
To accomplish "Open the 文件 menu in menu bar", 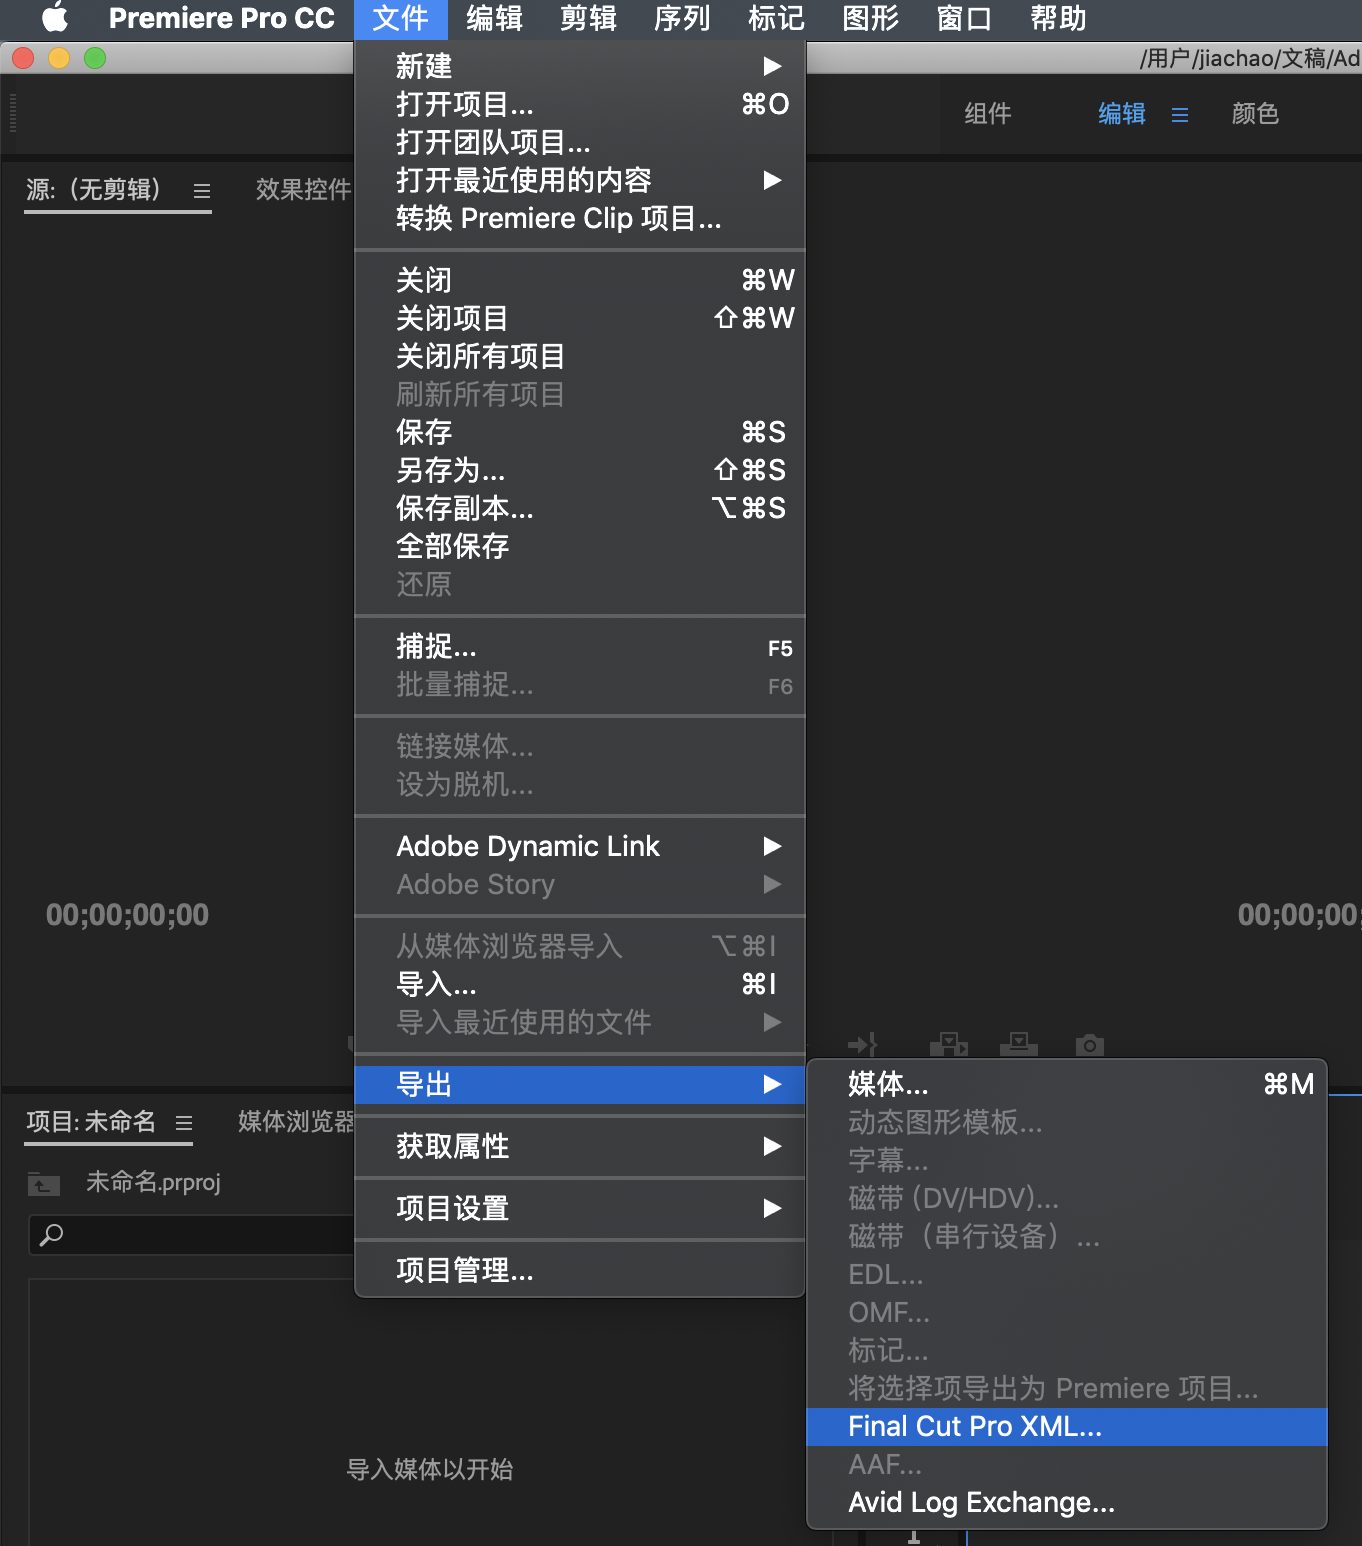I will (x=400, y=18).
